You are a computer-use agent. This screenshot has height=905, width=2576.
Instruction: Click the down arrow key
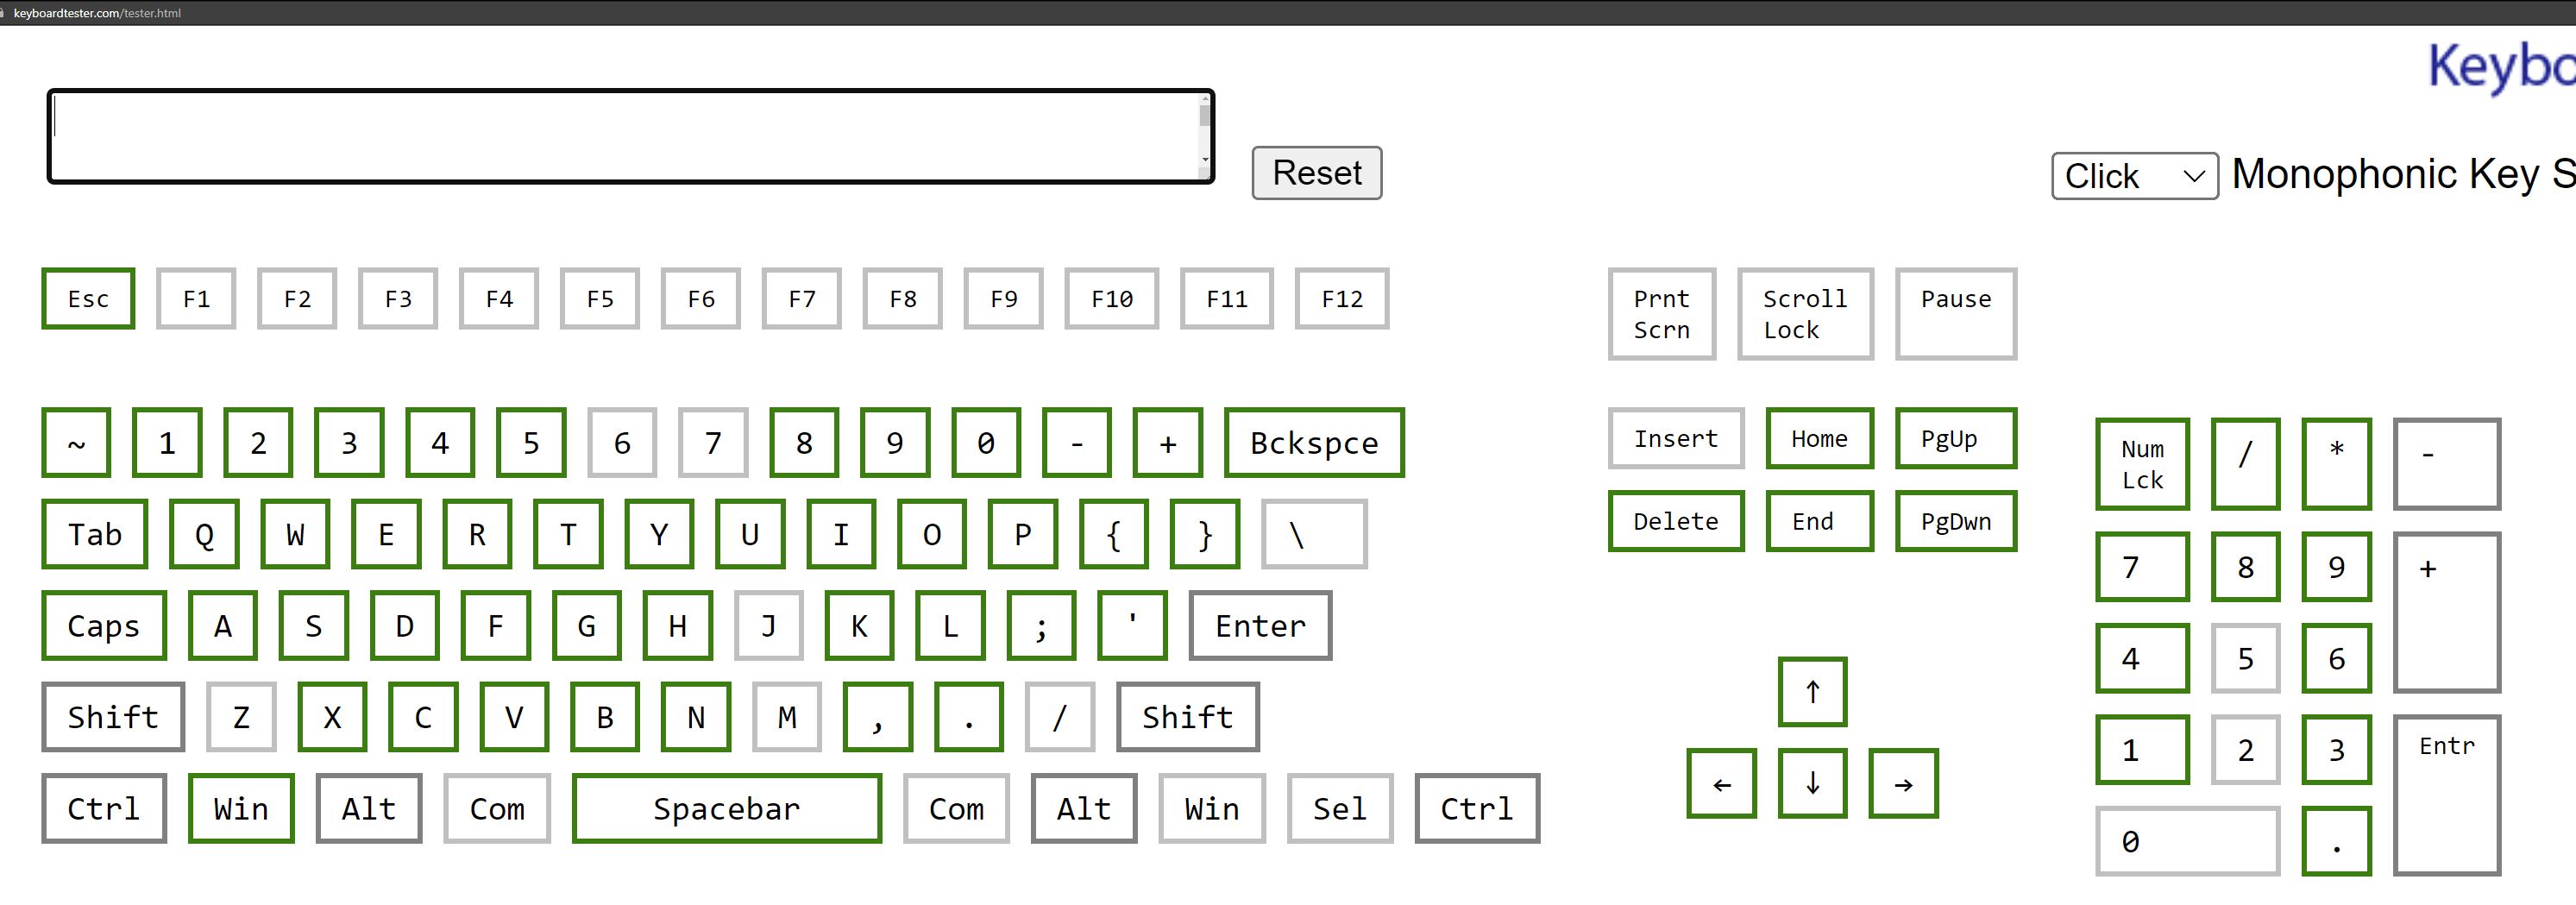(1812, 783)
